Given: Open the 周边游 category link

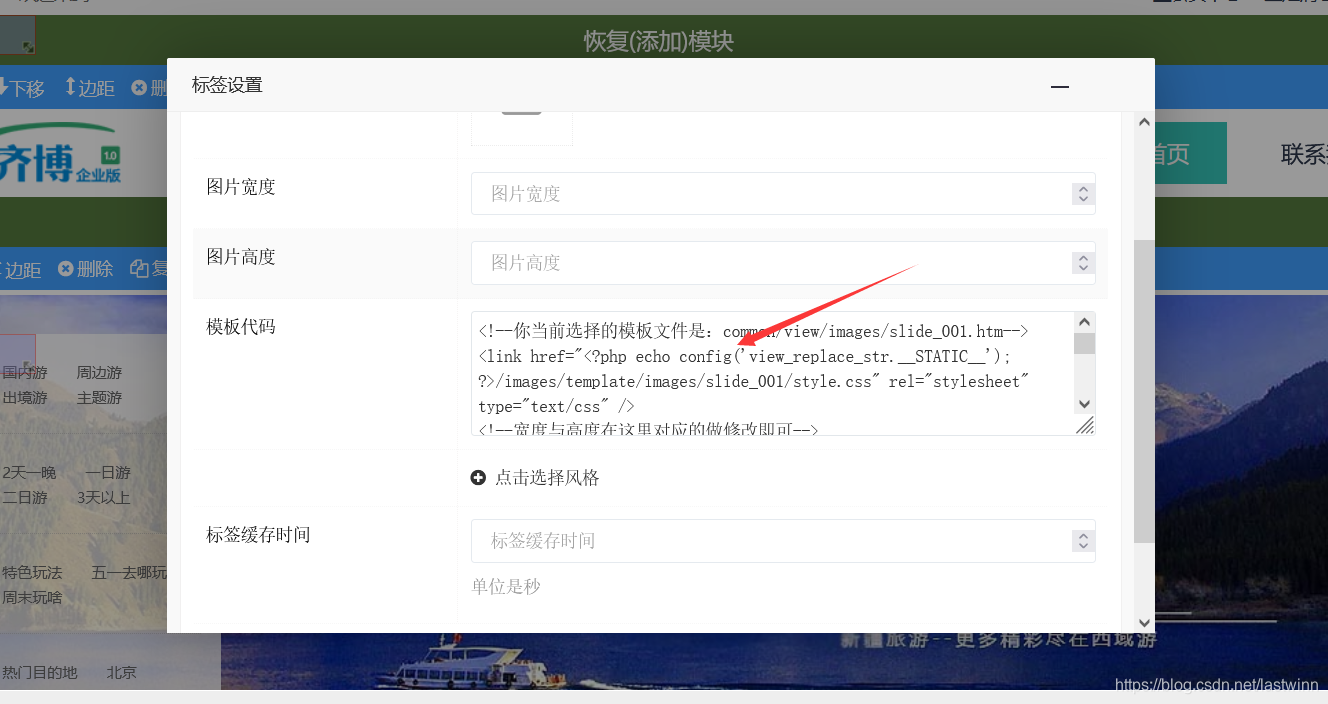Looking at the screenshot, I should (x=99, y=373).
